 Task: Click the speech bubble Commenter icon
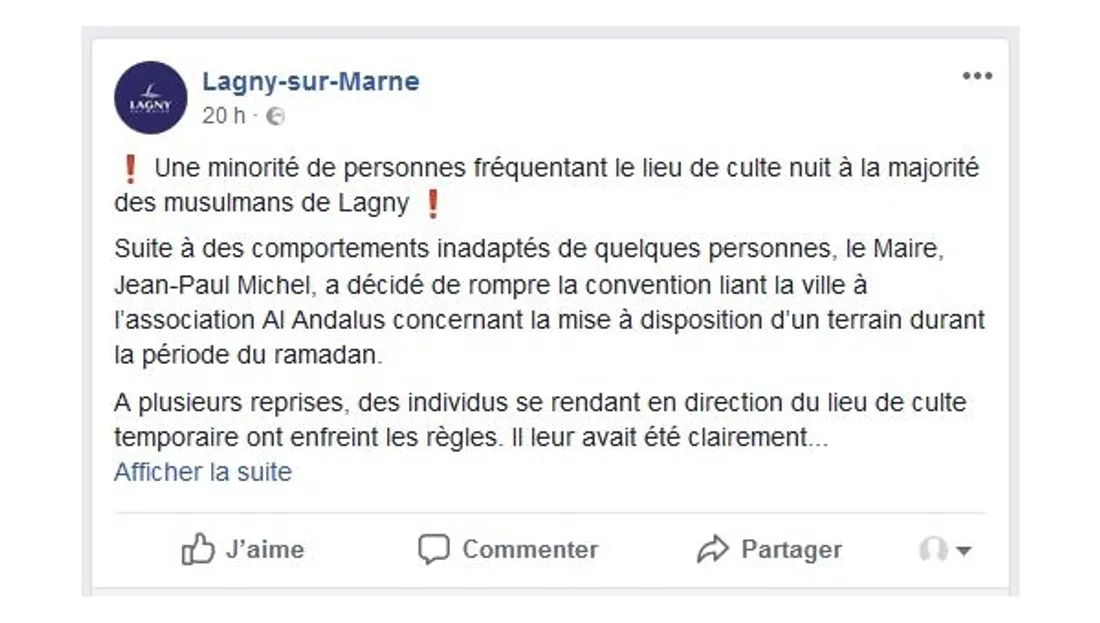tap(433, 549)
